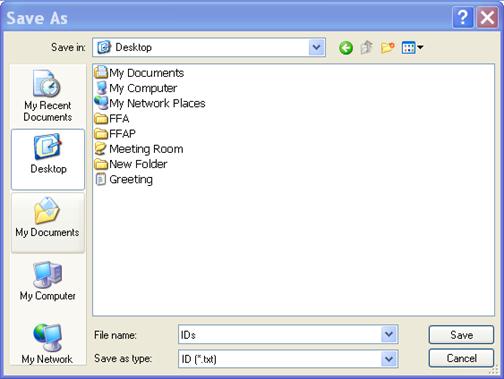Select the FFA folder in list
Screen dimensions: 504x379
pyautogui.click(x=112, y=118)
